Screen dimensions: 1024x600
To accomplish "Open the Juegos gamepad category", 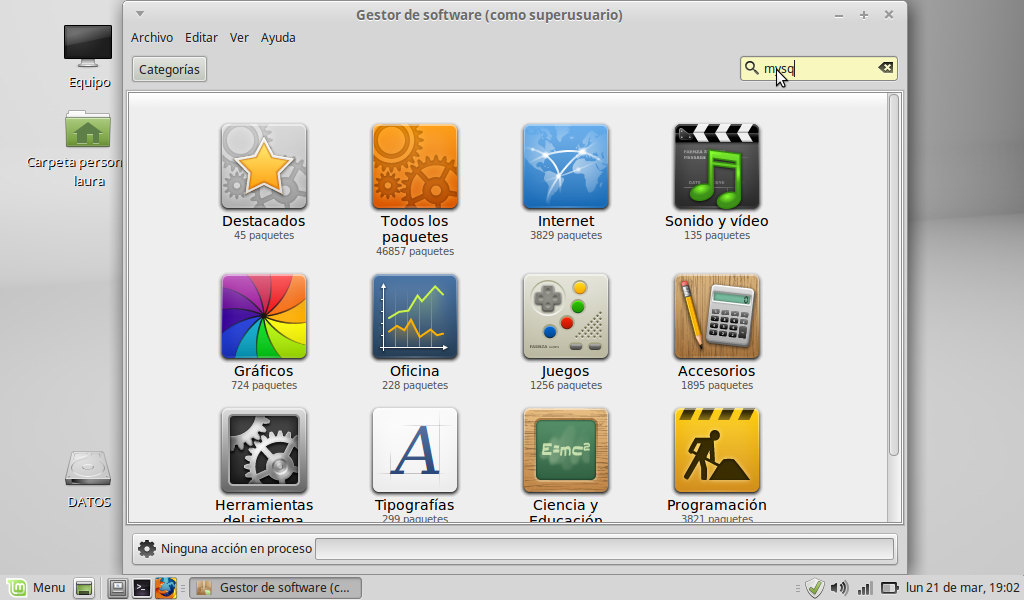I will pos(566,316).
